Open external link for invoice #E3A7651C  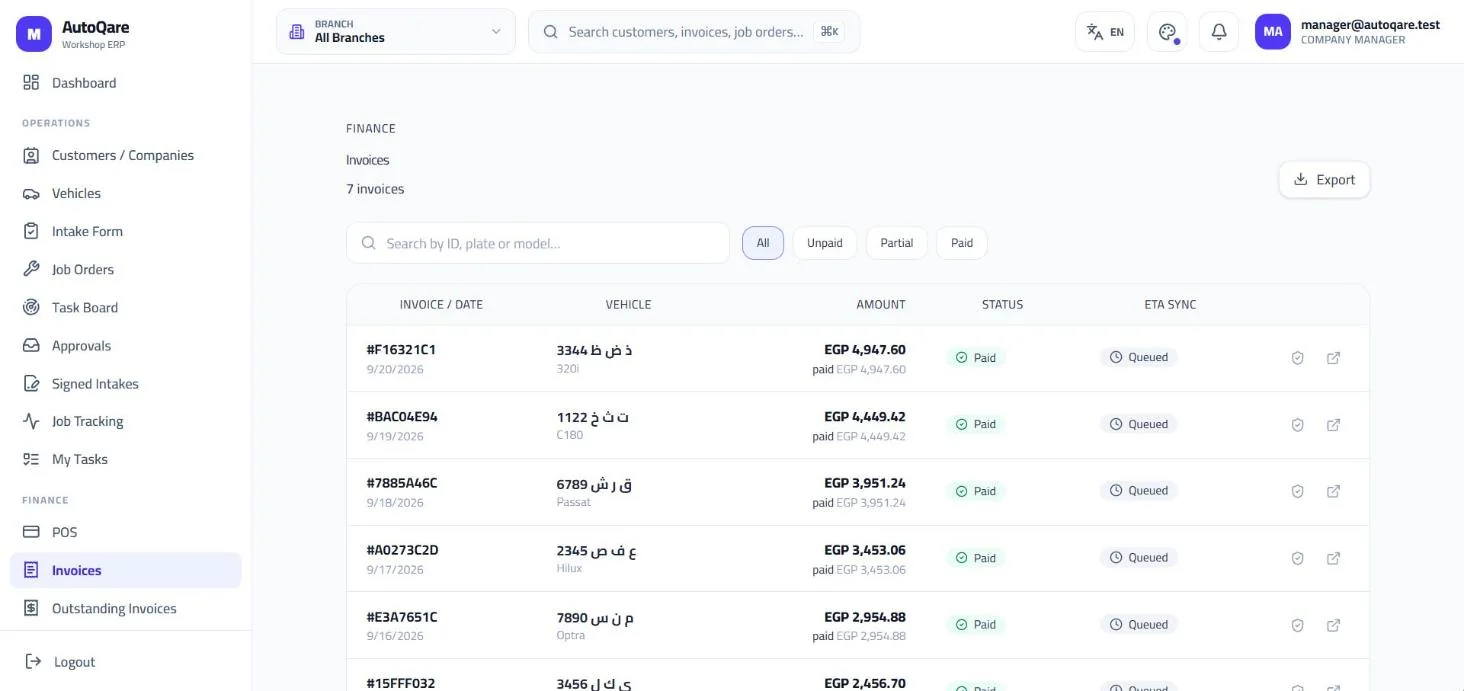click(1333, 625)
